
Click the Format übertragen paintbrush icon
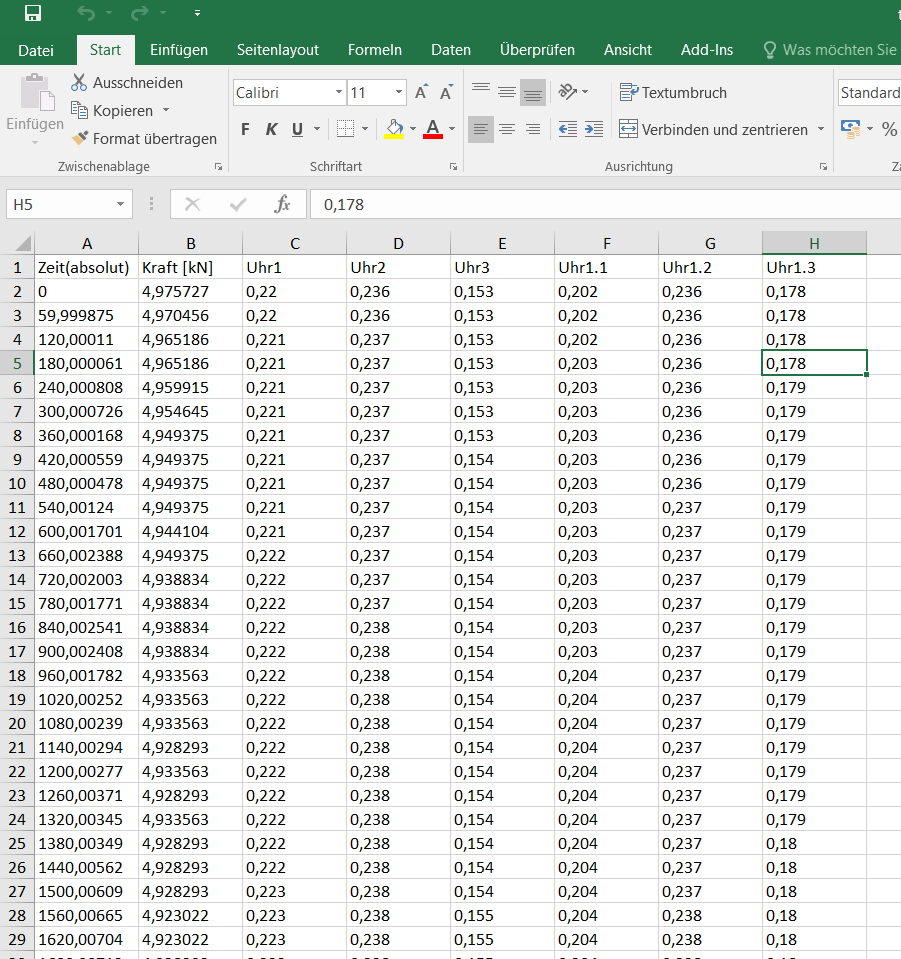point(80,139)
